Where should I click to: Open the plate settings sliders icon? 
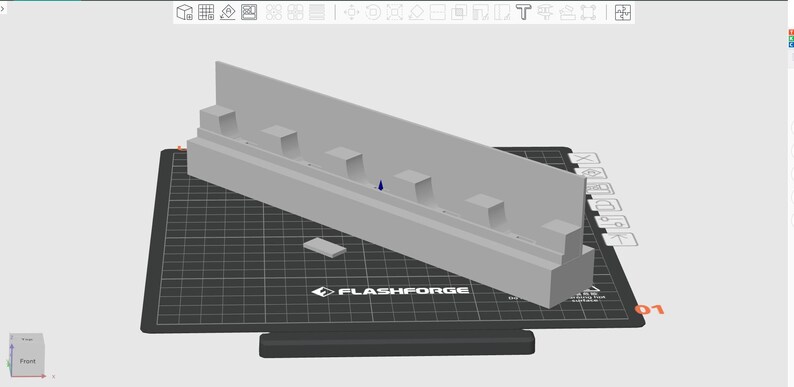[613, 222]
